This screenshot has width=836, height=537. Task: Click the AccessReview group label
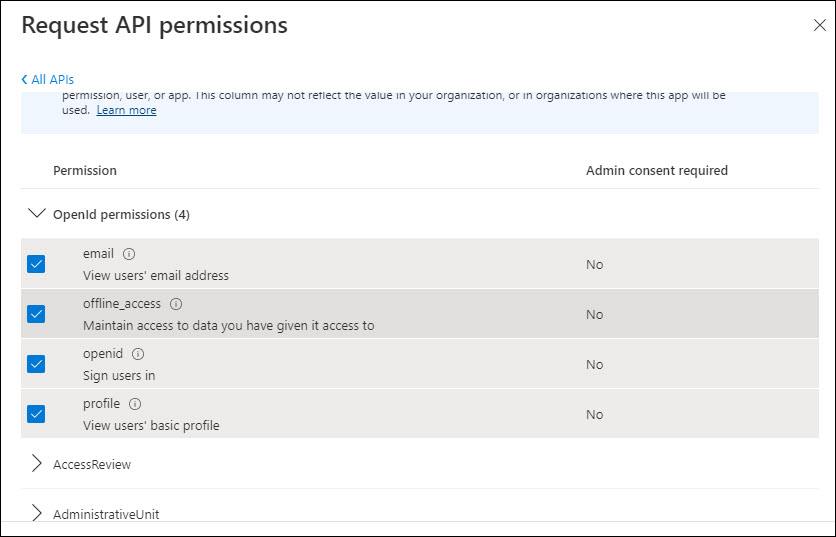[x=92, y=464]
